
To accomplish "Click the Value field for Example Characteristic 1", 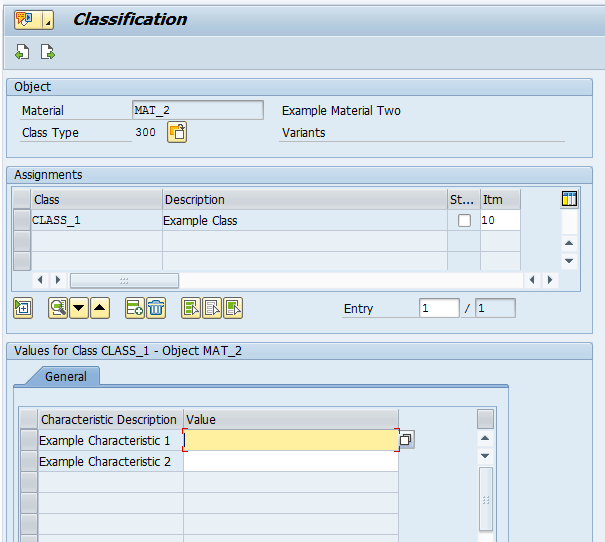I will [291, 440].
